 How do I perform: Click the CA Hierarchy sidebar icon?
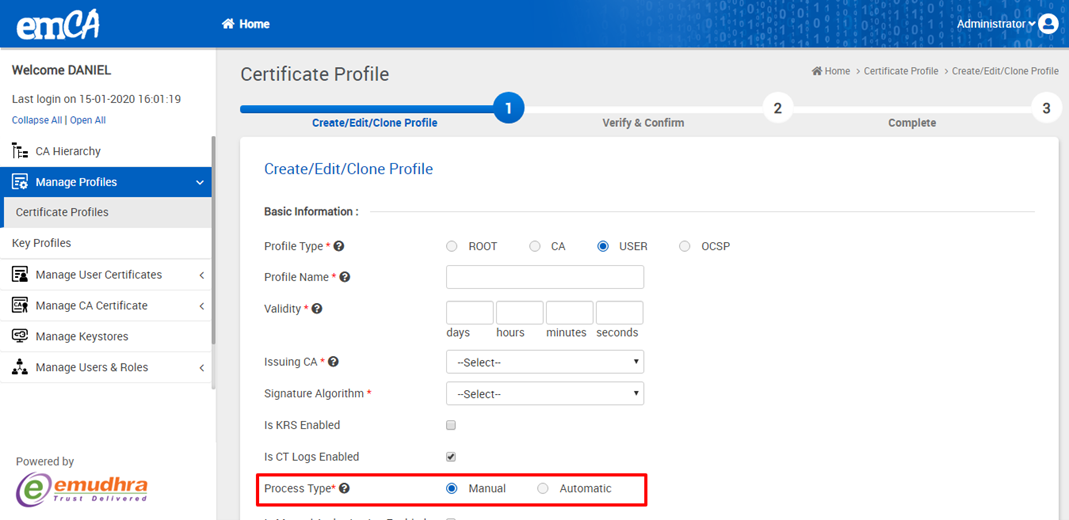20,151
